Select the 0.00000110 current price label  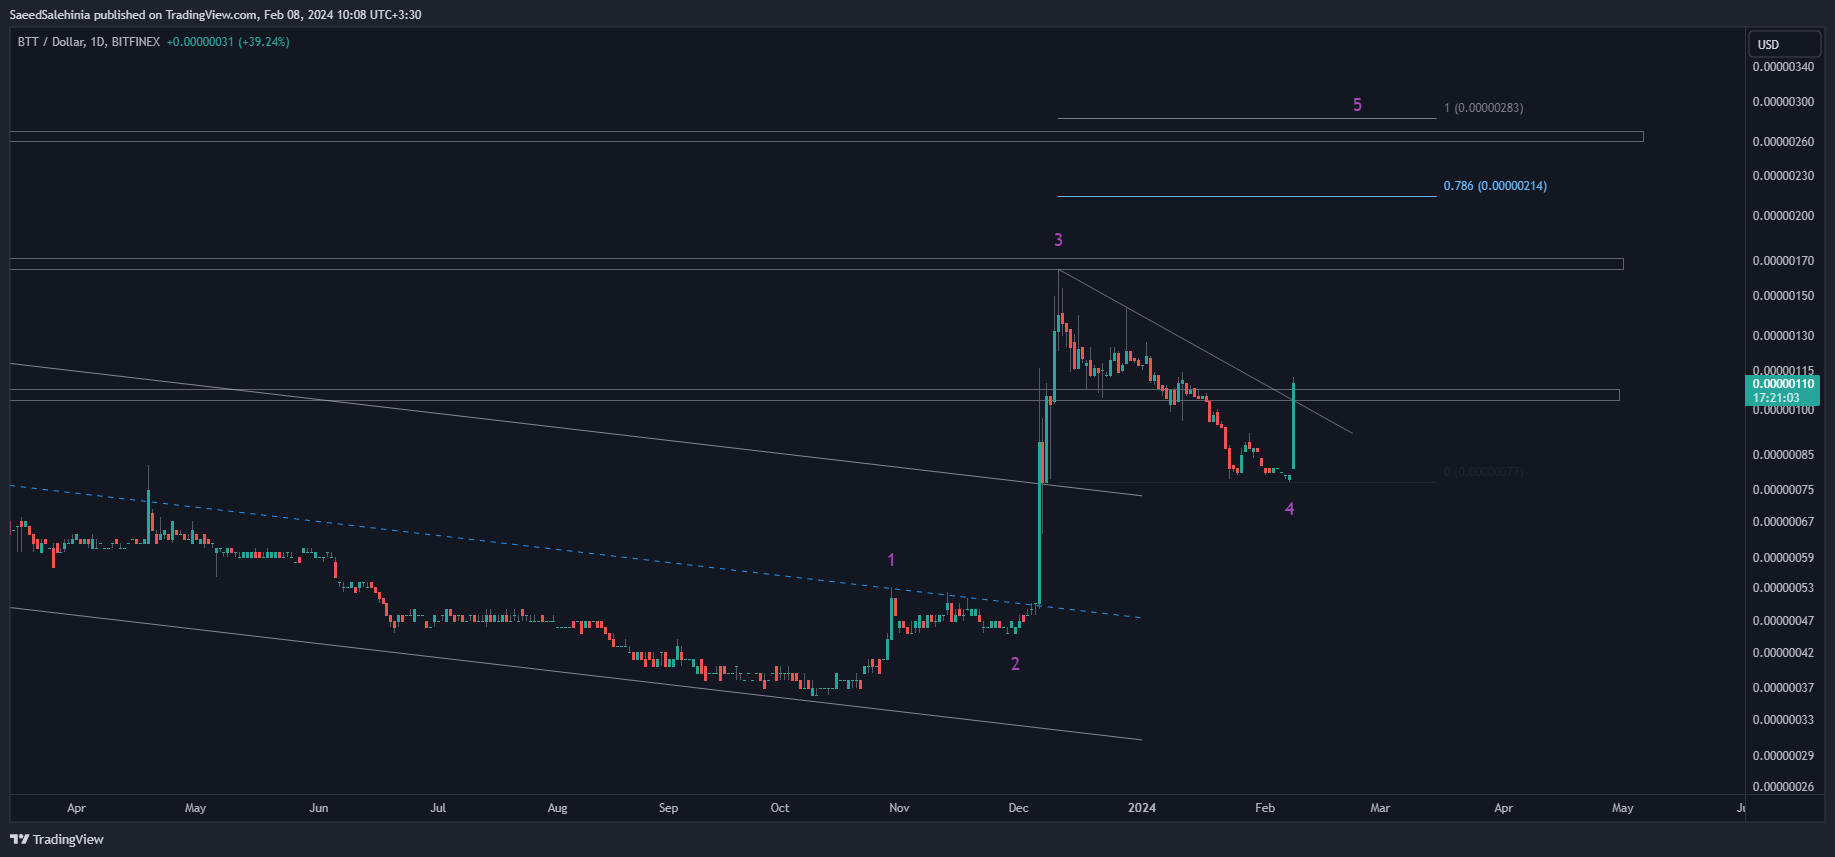click(1784, 384)
